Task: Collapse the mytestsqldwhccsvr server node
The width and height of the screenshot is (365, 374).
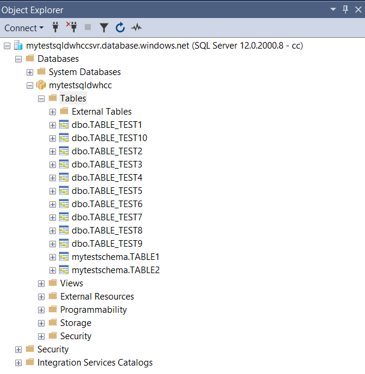Action: pyautogui.click(x=7, y=46)
